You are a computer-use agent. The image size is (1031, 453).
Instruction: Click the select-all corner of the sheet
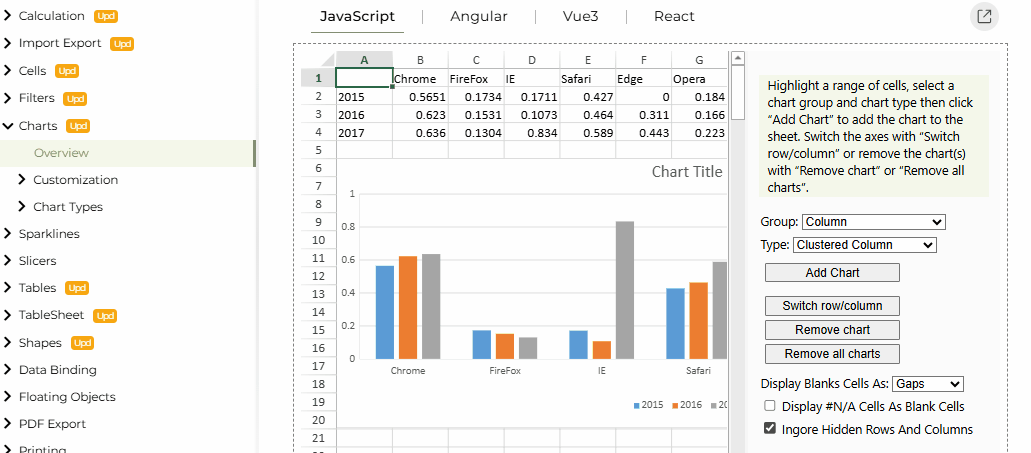tap(317, 60)
